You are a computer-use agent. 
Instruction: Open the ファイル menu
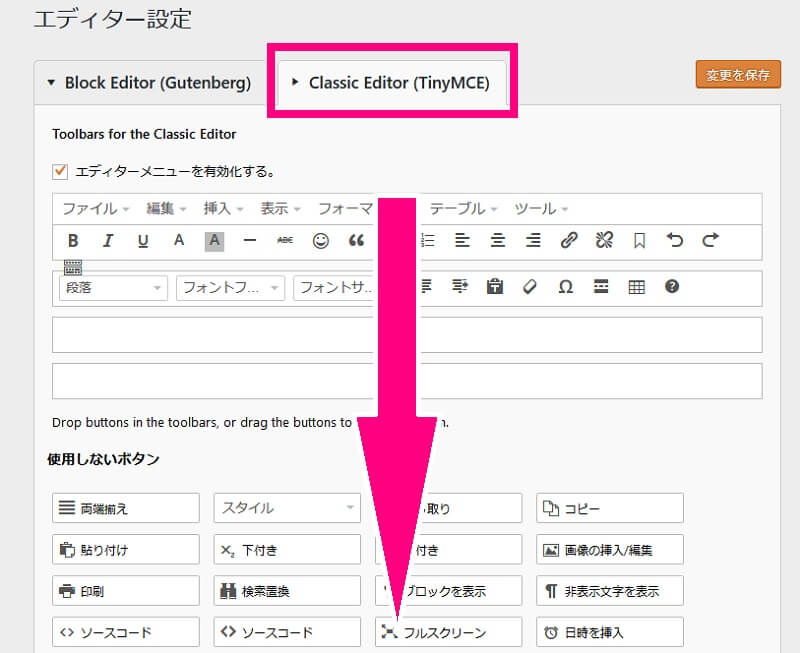tap(95, 209)
